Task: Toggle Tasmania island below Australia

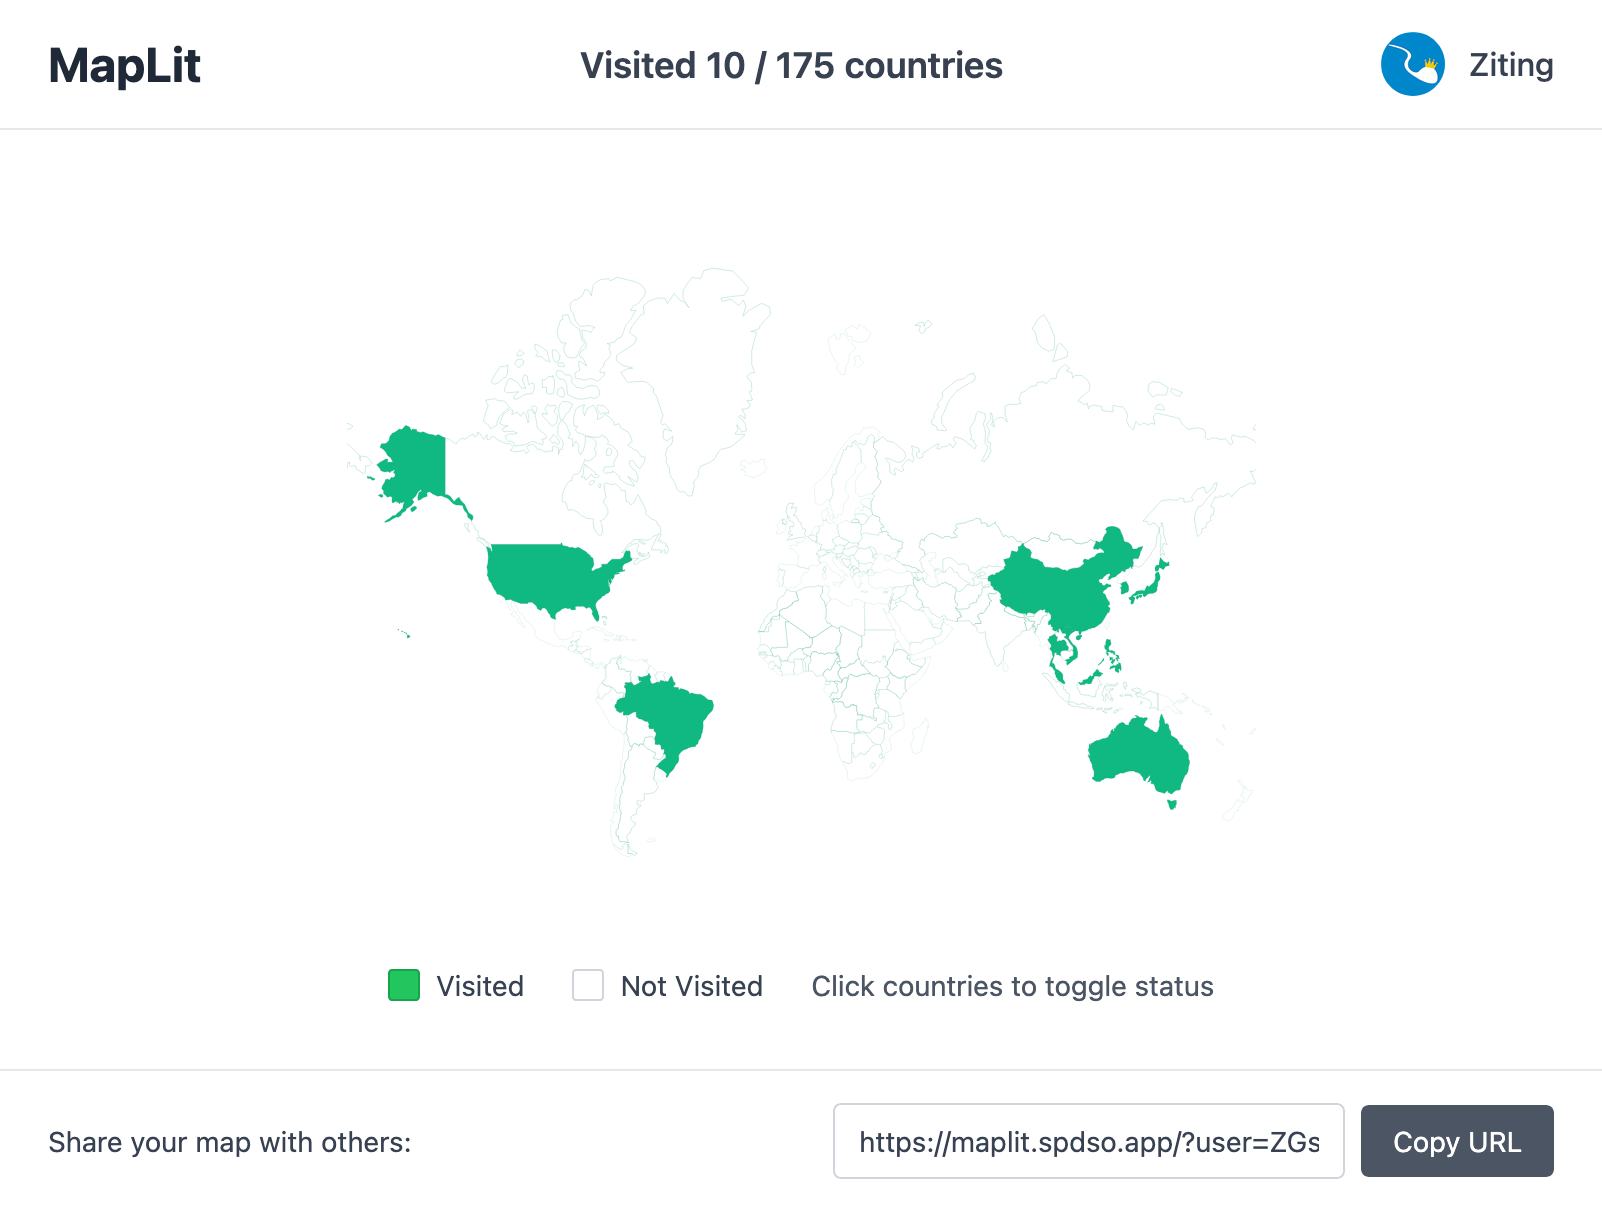Action: [1172, 803]
